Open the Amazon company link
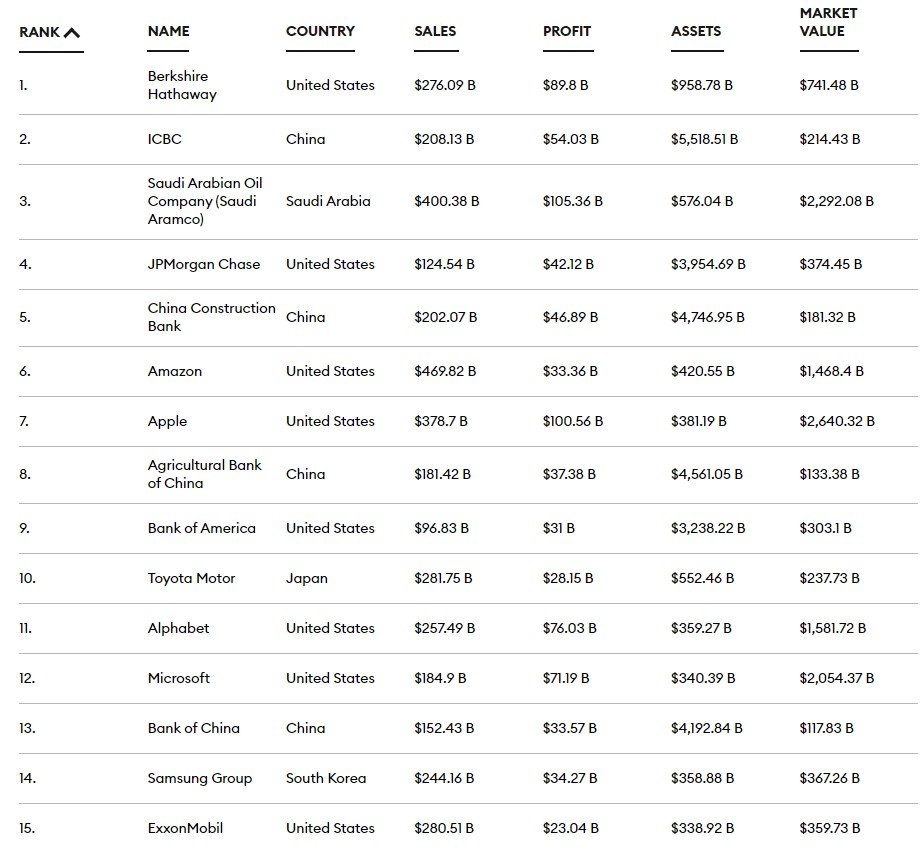Screen dimensions: 920x853 pyautogui.click(x=175, y=371)
